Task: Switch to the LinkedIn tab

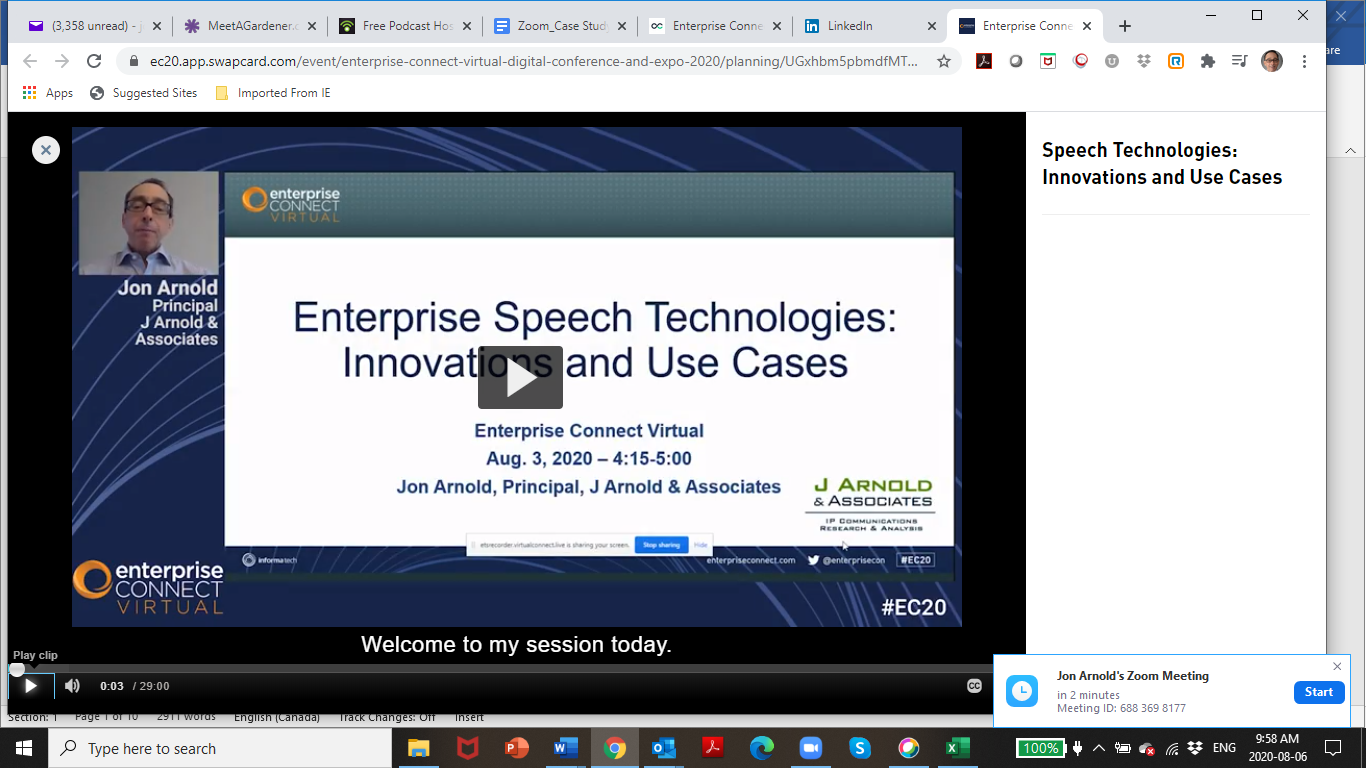Action: coord(868,26)
